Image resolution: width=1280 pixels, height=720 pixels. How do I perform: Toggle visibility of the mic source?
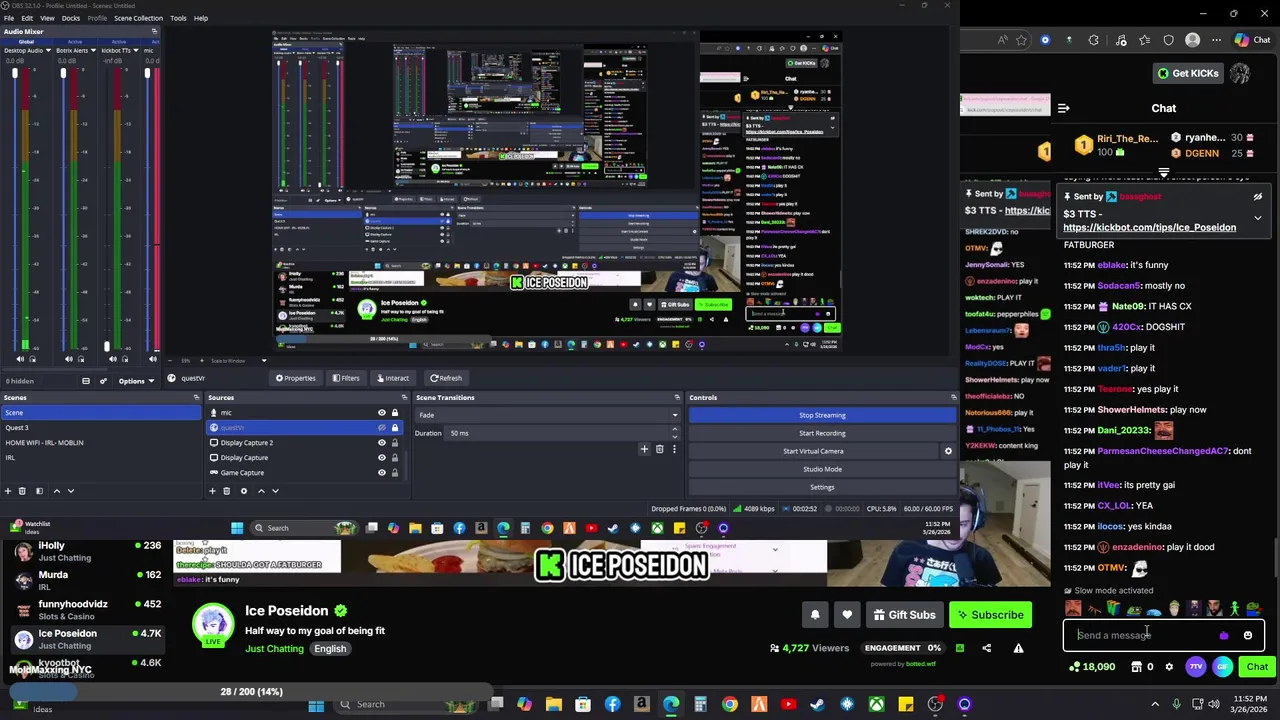pos(381,413)
